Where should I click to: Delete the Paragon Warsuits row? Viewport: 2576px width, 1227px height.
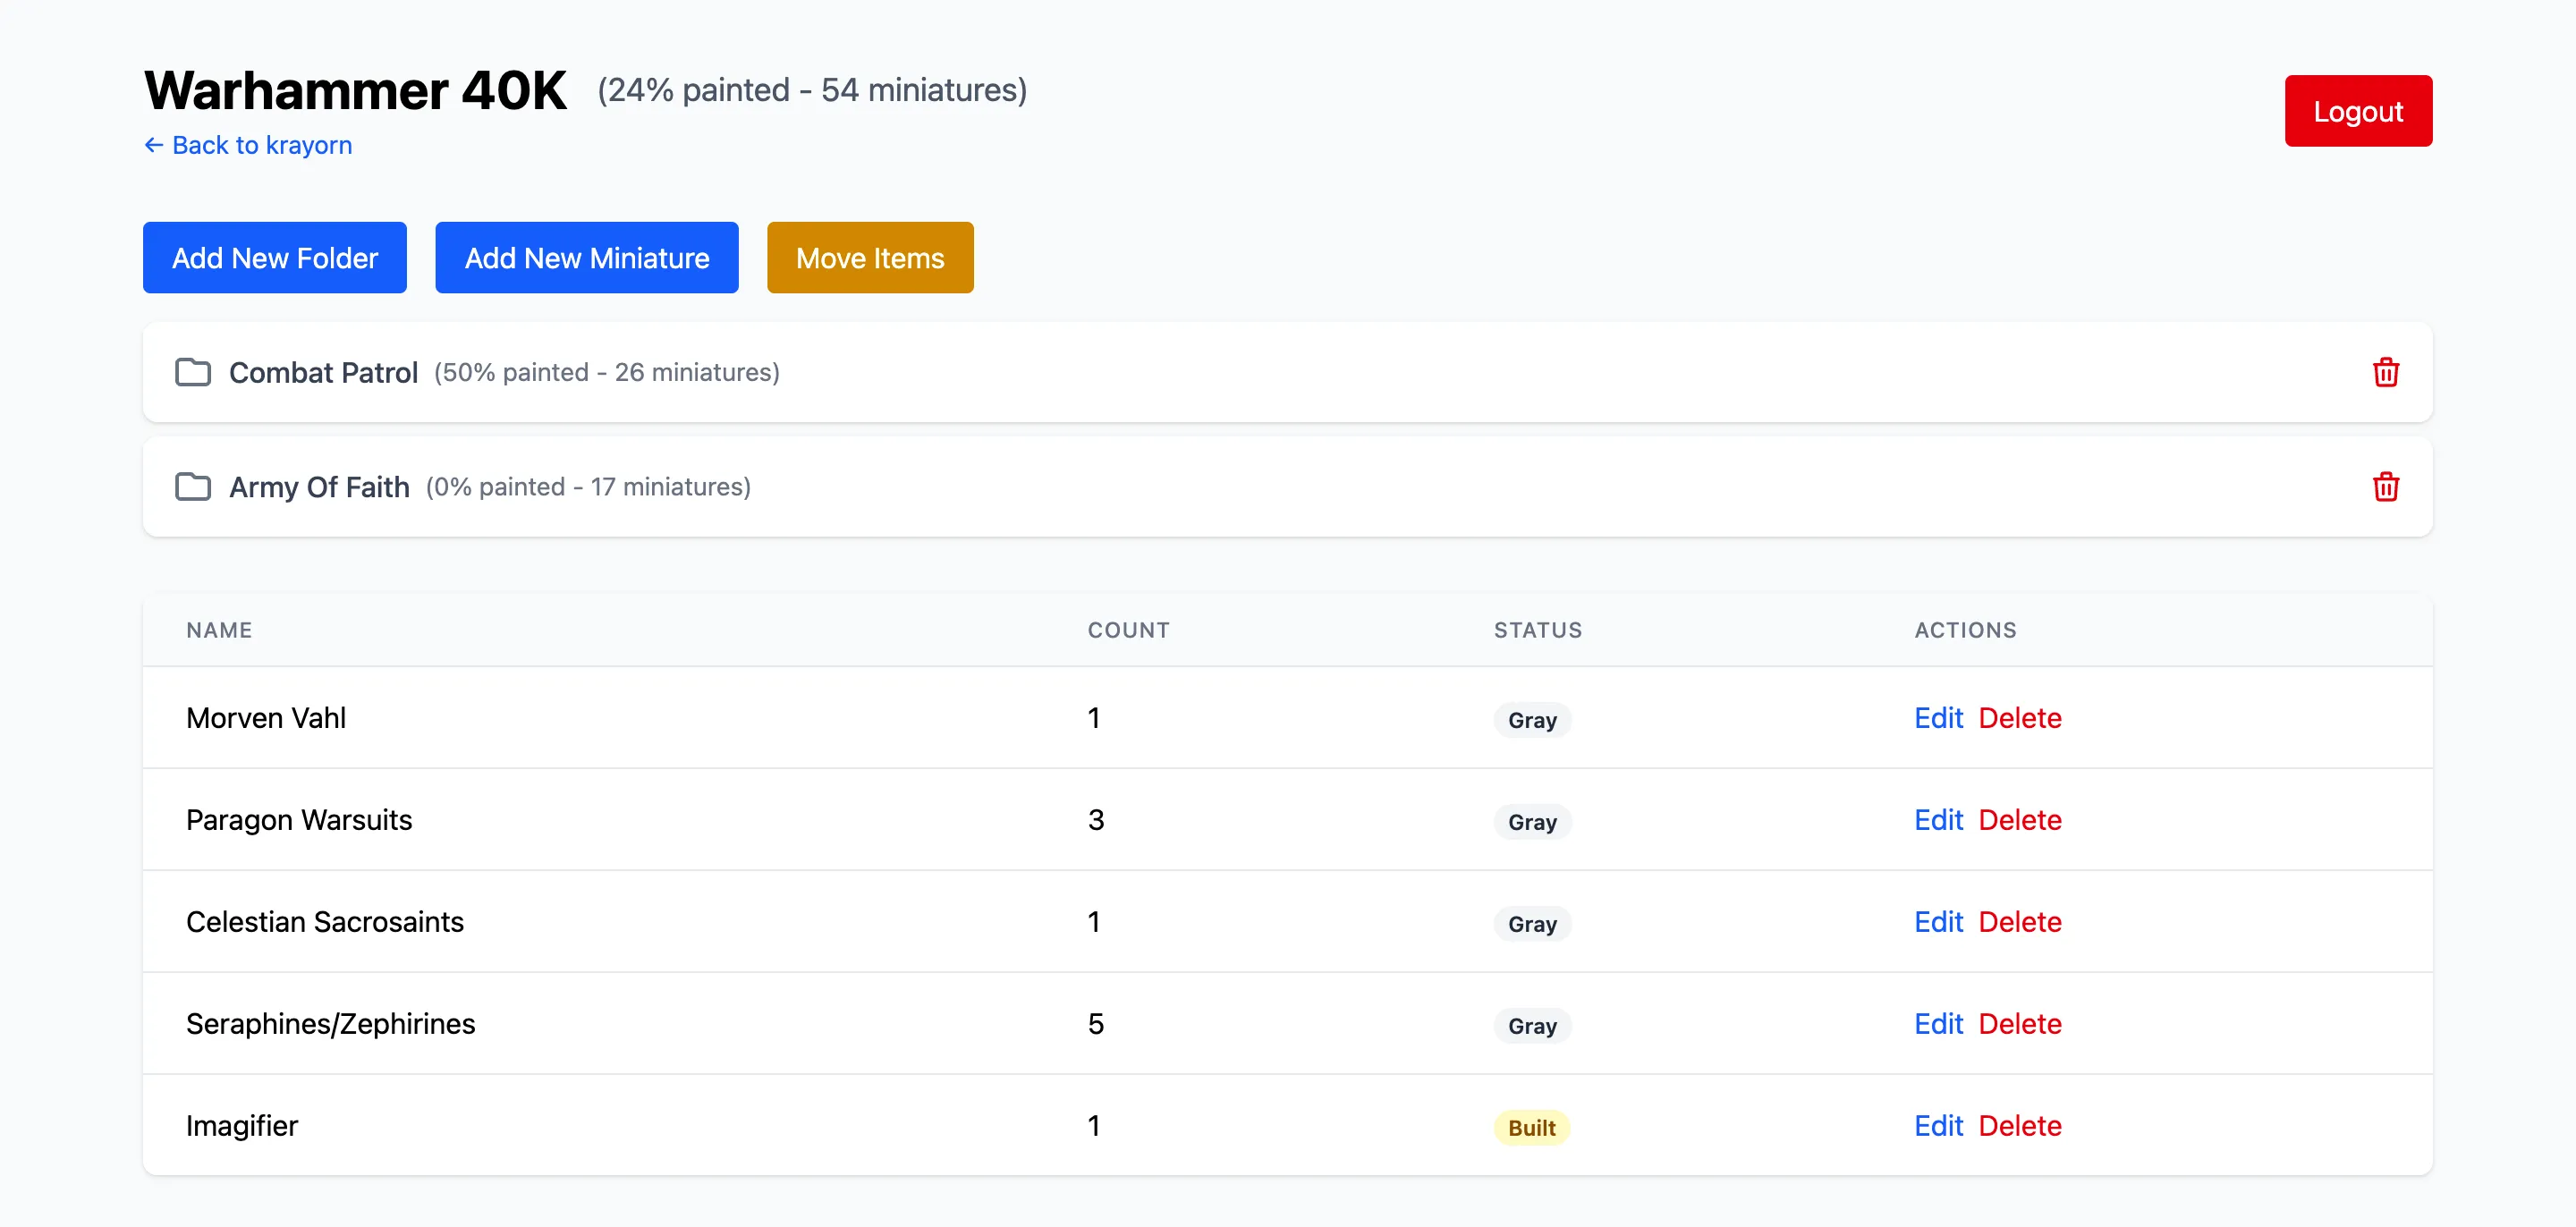pos(2019,820)
